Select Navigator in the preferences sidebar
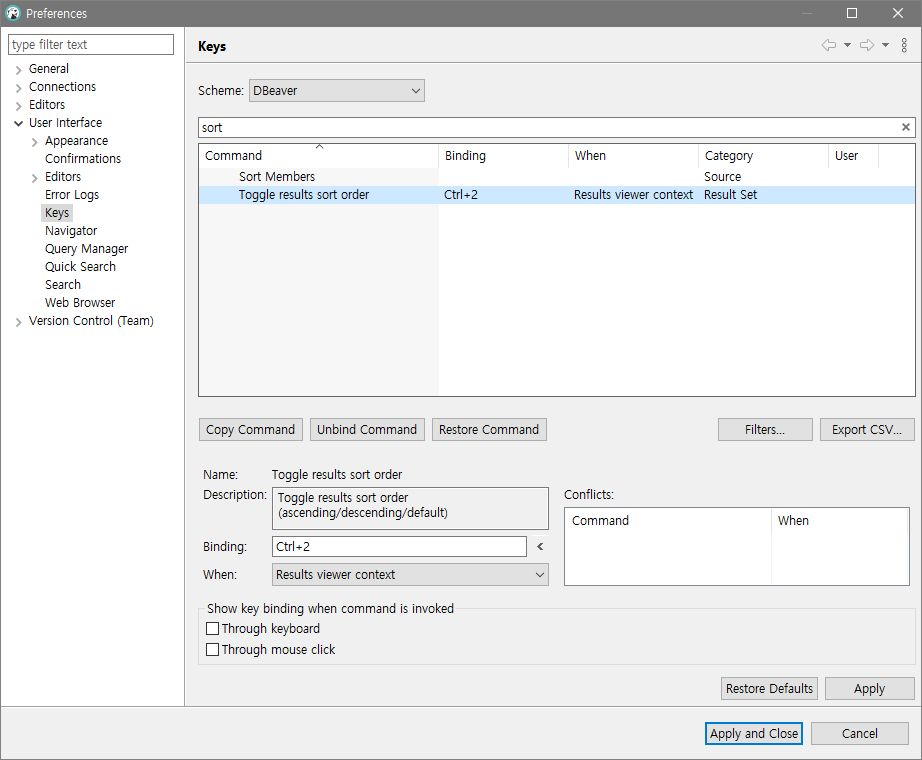The height and width of the screenshot is (760, 922). click(x=72, y=230)
